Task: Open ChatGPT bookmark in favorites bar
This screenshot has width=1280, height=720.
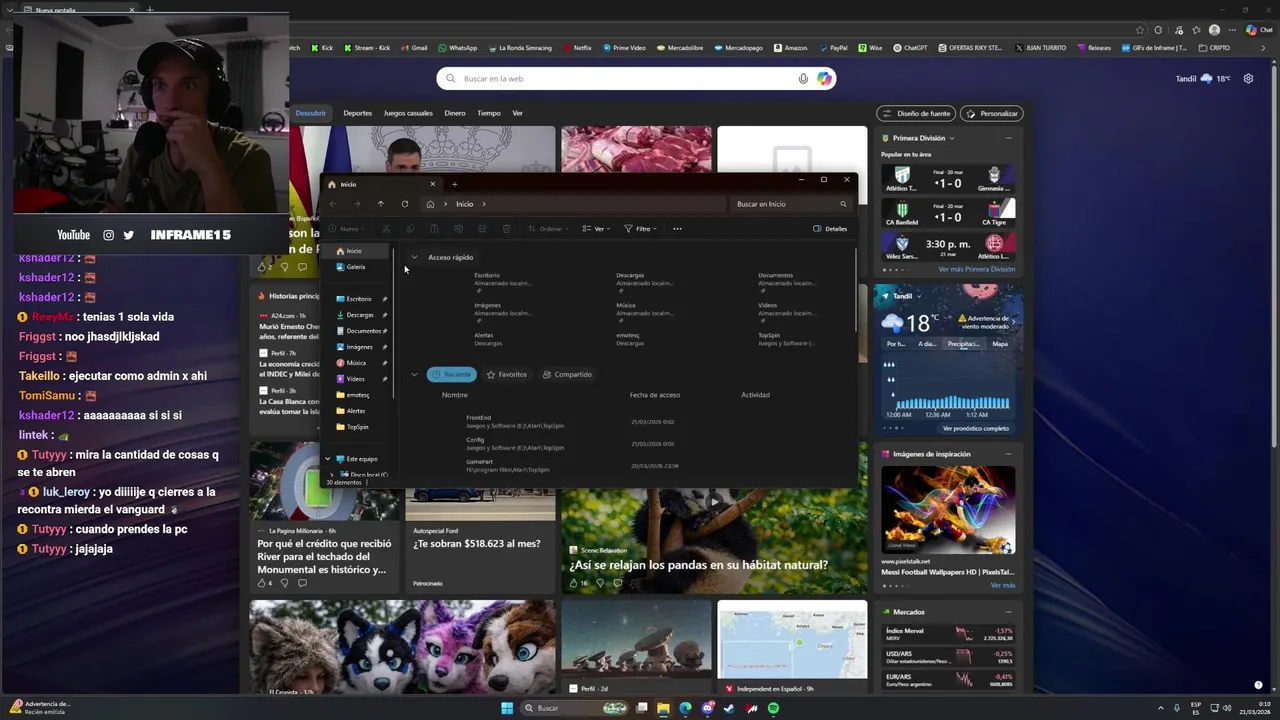Action: (x=910, y=48)
